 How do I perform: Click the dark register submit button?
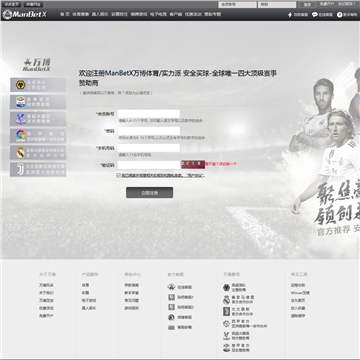click(x=149, y=192)
